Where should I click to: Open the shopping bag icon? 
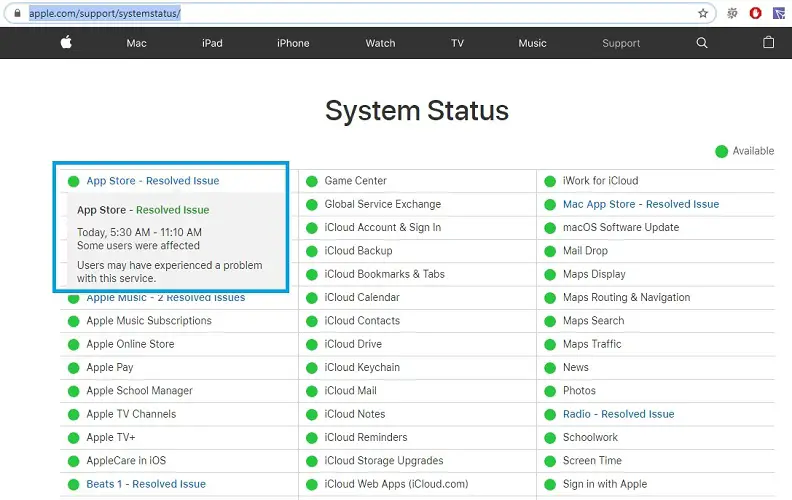[768, 43]
